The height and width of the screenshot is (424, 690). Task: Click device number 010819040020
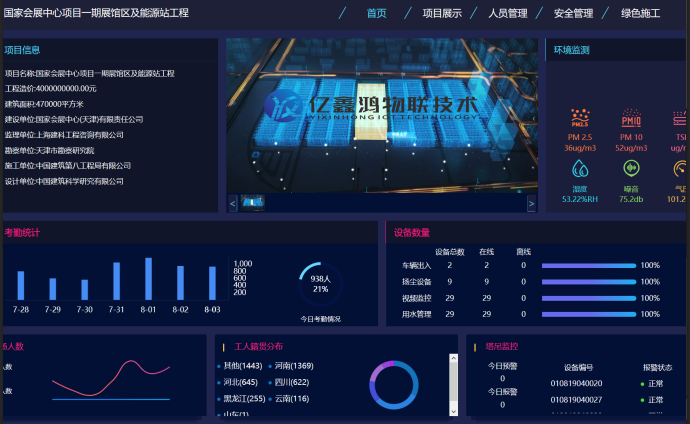pyautogui.click(x=576, y=384)
